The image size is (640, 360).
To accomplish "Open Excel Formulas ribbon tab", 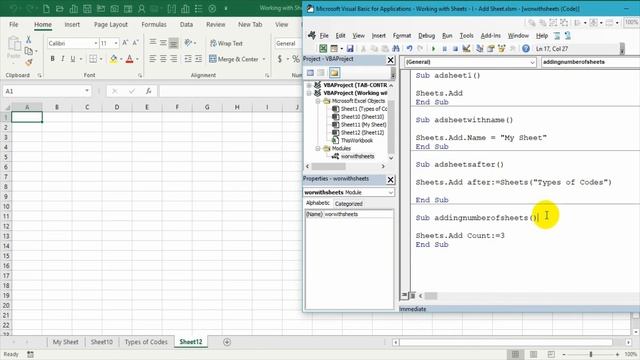I will point(154,25).
